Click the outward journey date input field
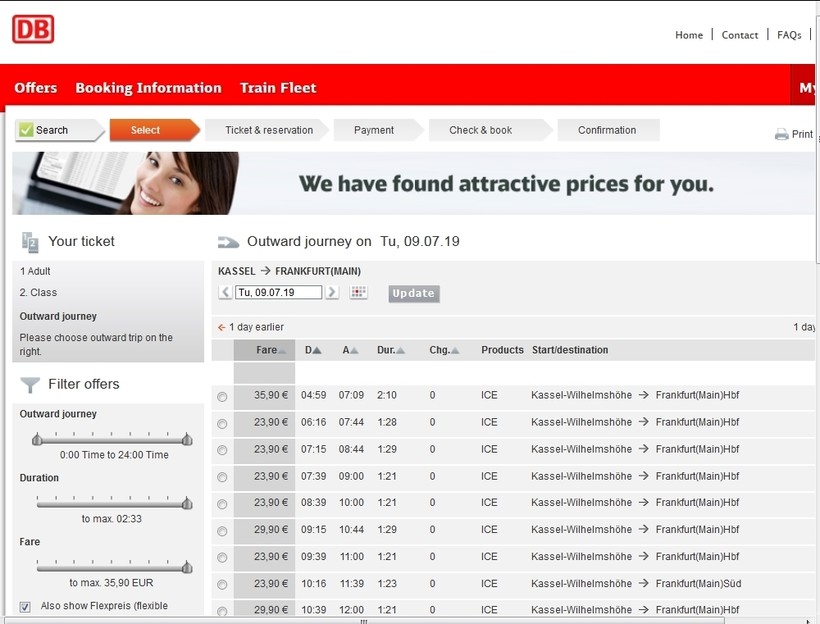The width and height of the screenshot is (820, 624). click(x=279, y=293)
